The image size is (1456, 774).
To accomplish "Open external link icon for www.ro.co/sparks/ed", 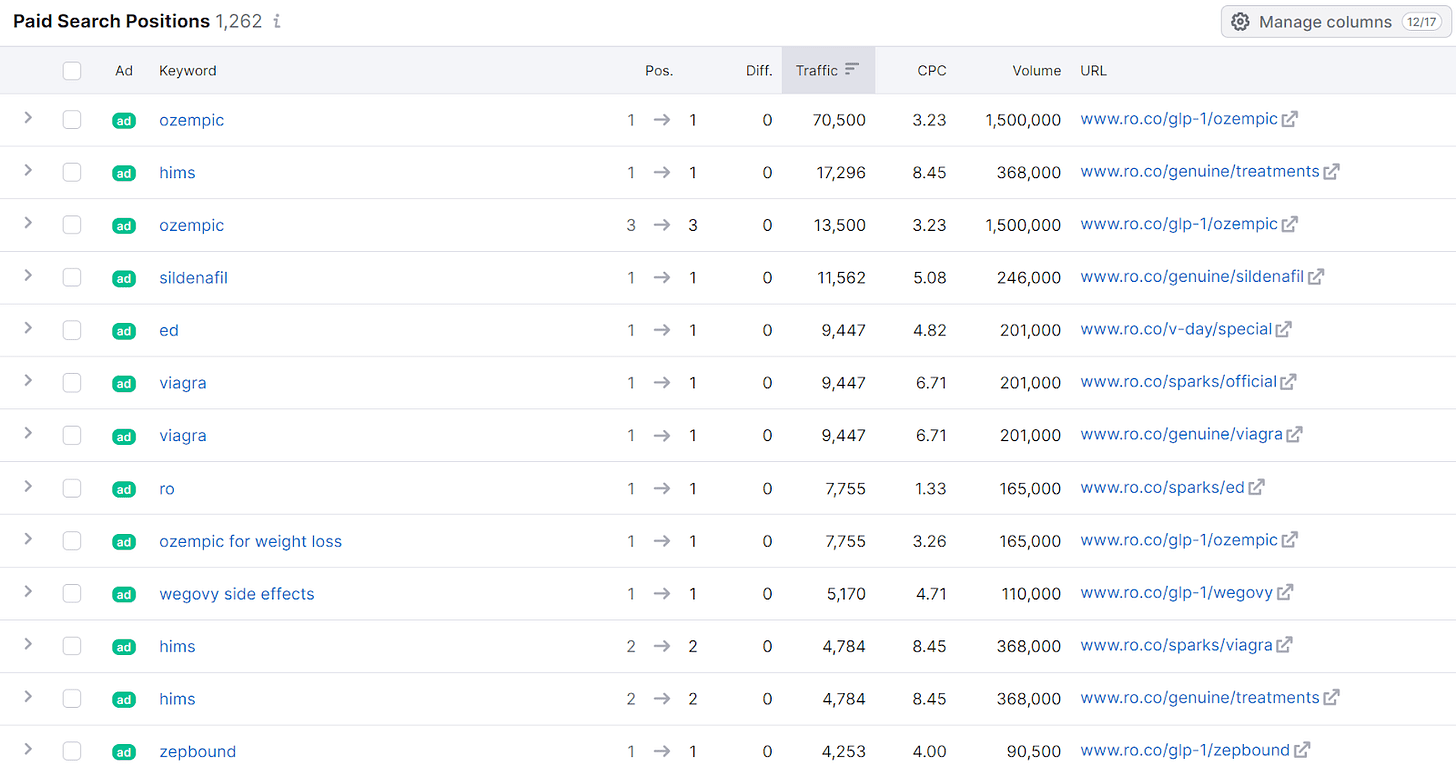I will 1257,488.
